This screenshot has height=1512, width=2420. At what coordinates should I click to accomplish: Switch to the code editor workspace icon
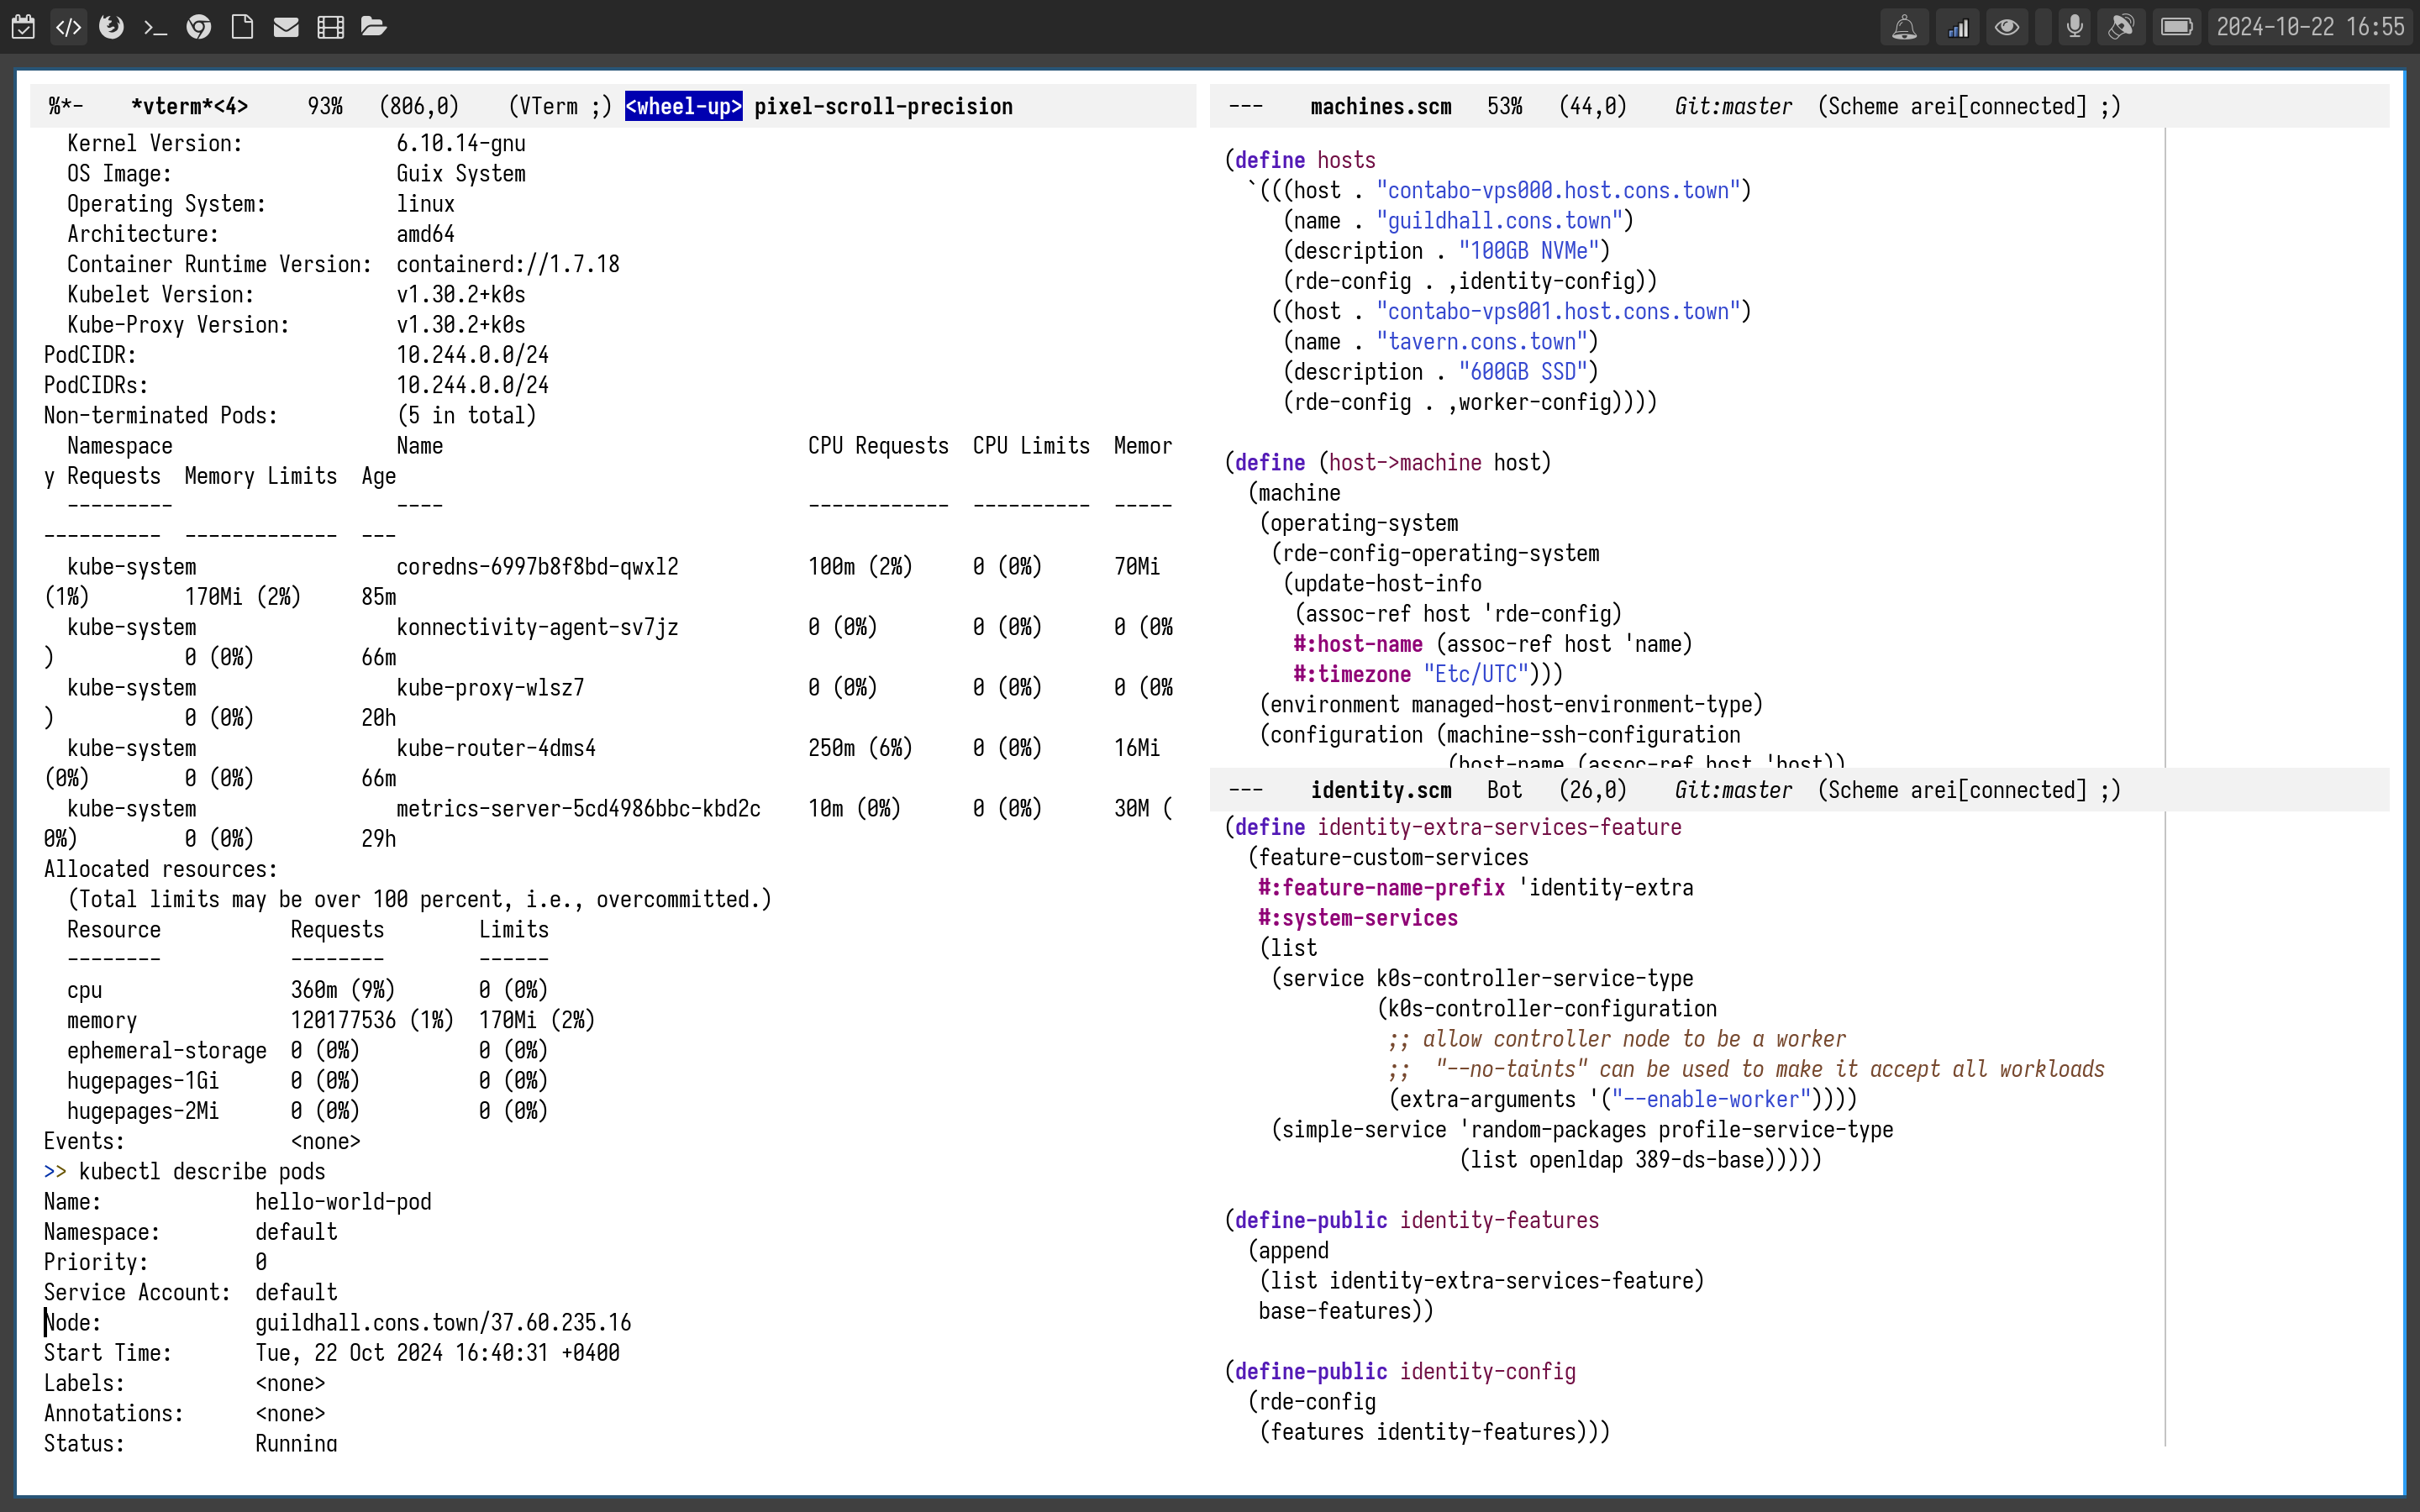click(68, 27)
